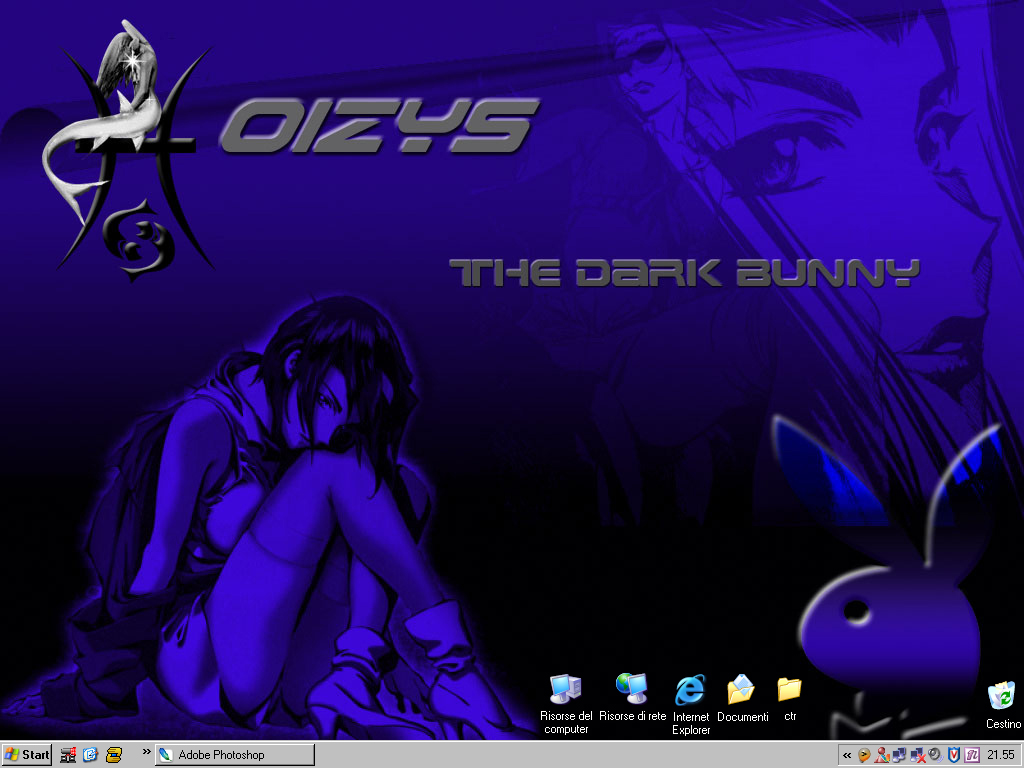This screenshot has height=768, width=1024.
Task: Click the orange round tray icon
Action: 864,755
